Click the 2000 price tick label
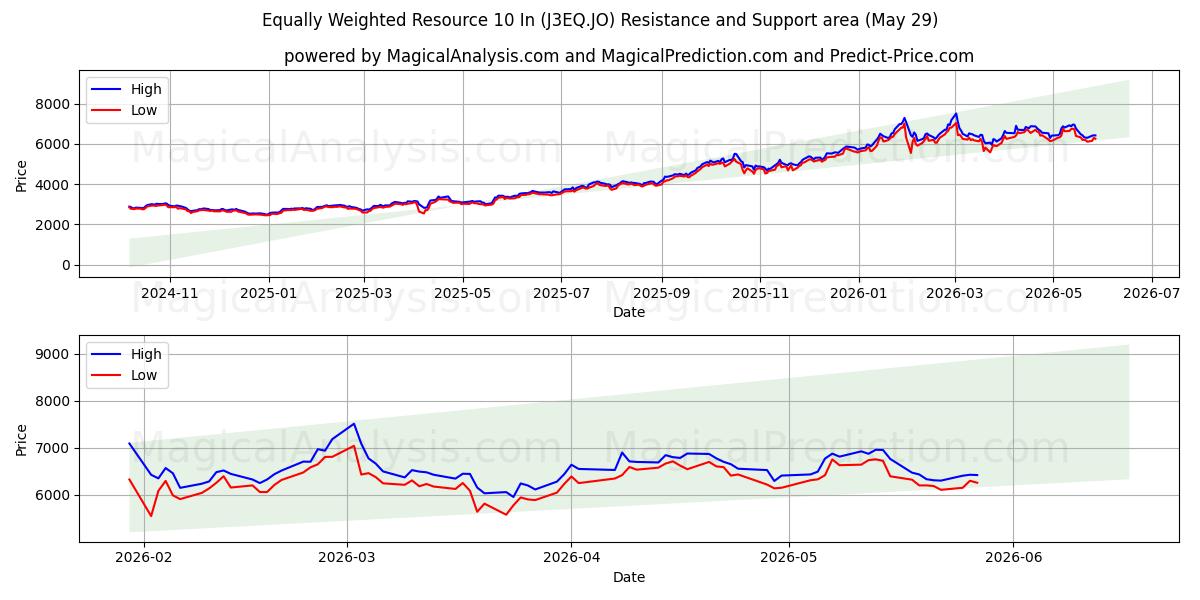 point(55,225)
